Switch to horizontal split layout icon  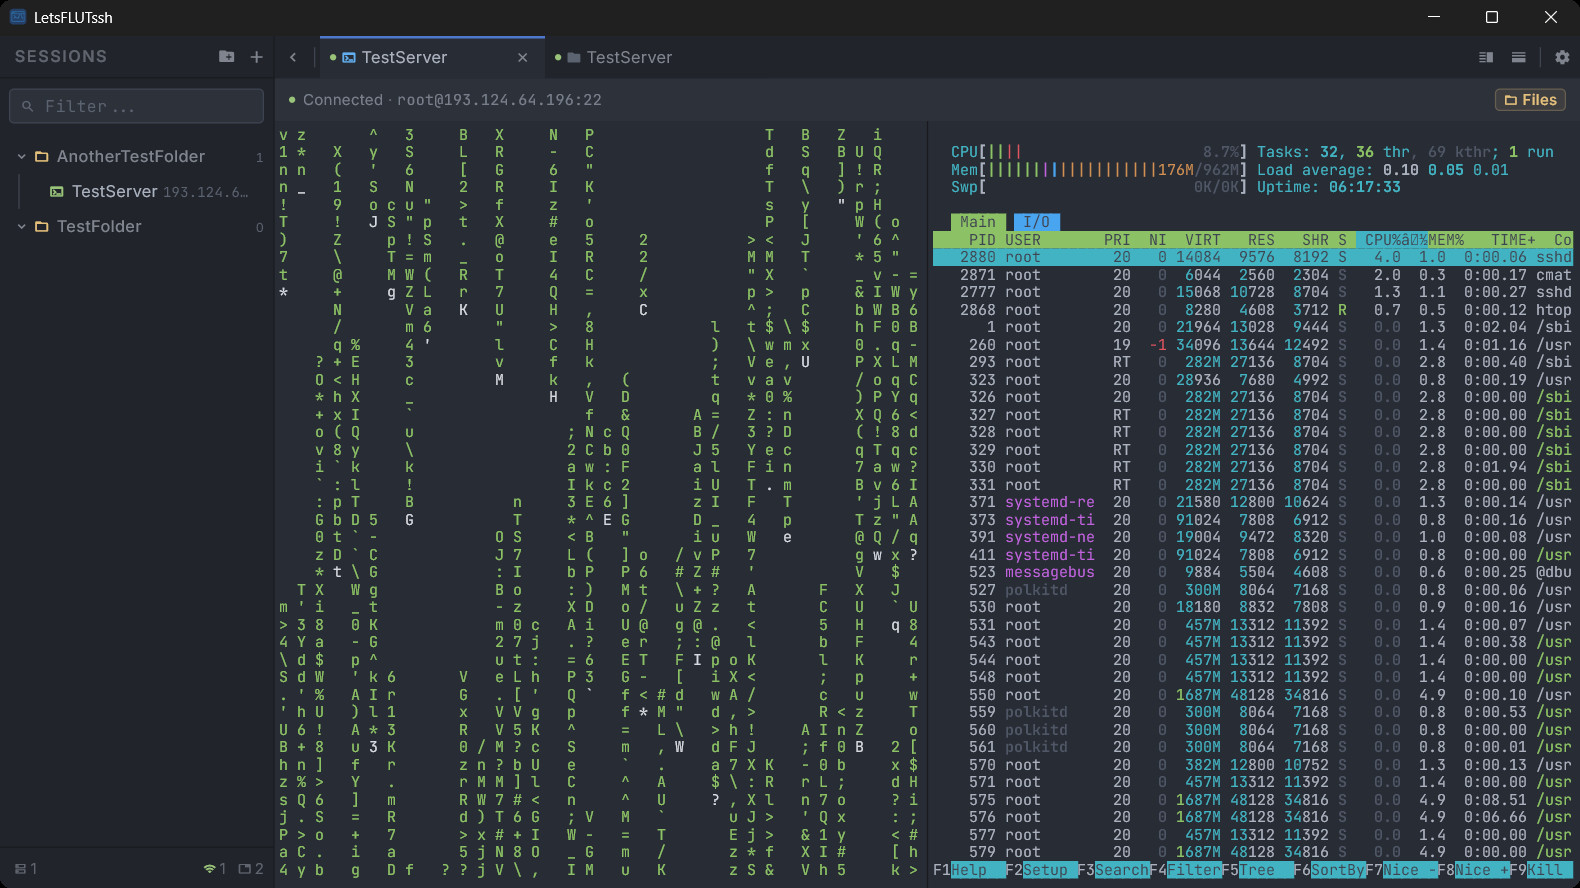1518,58
